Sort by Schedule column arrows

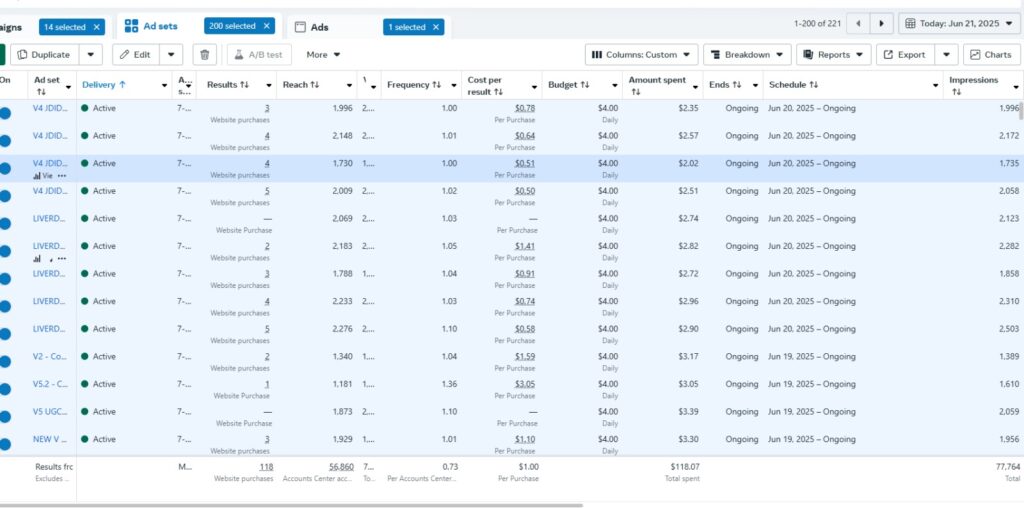click(x=814, y=85)
